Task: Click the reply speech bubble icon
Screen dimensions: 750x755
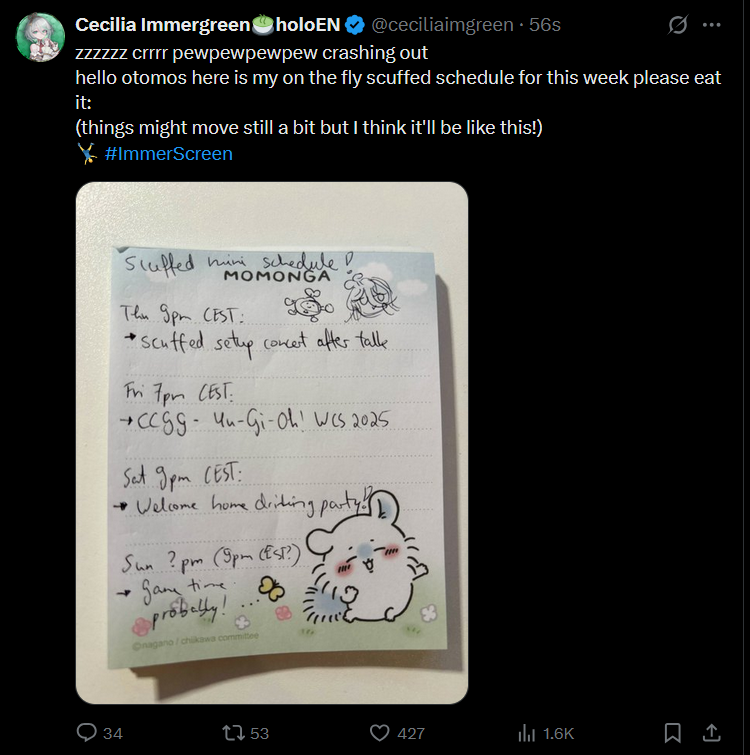Action: coord(86,733)
